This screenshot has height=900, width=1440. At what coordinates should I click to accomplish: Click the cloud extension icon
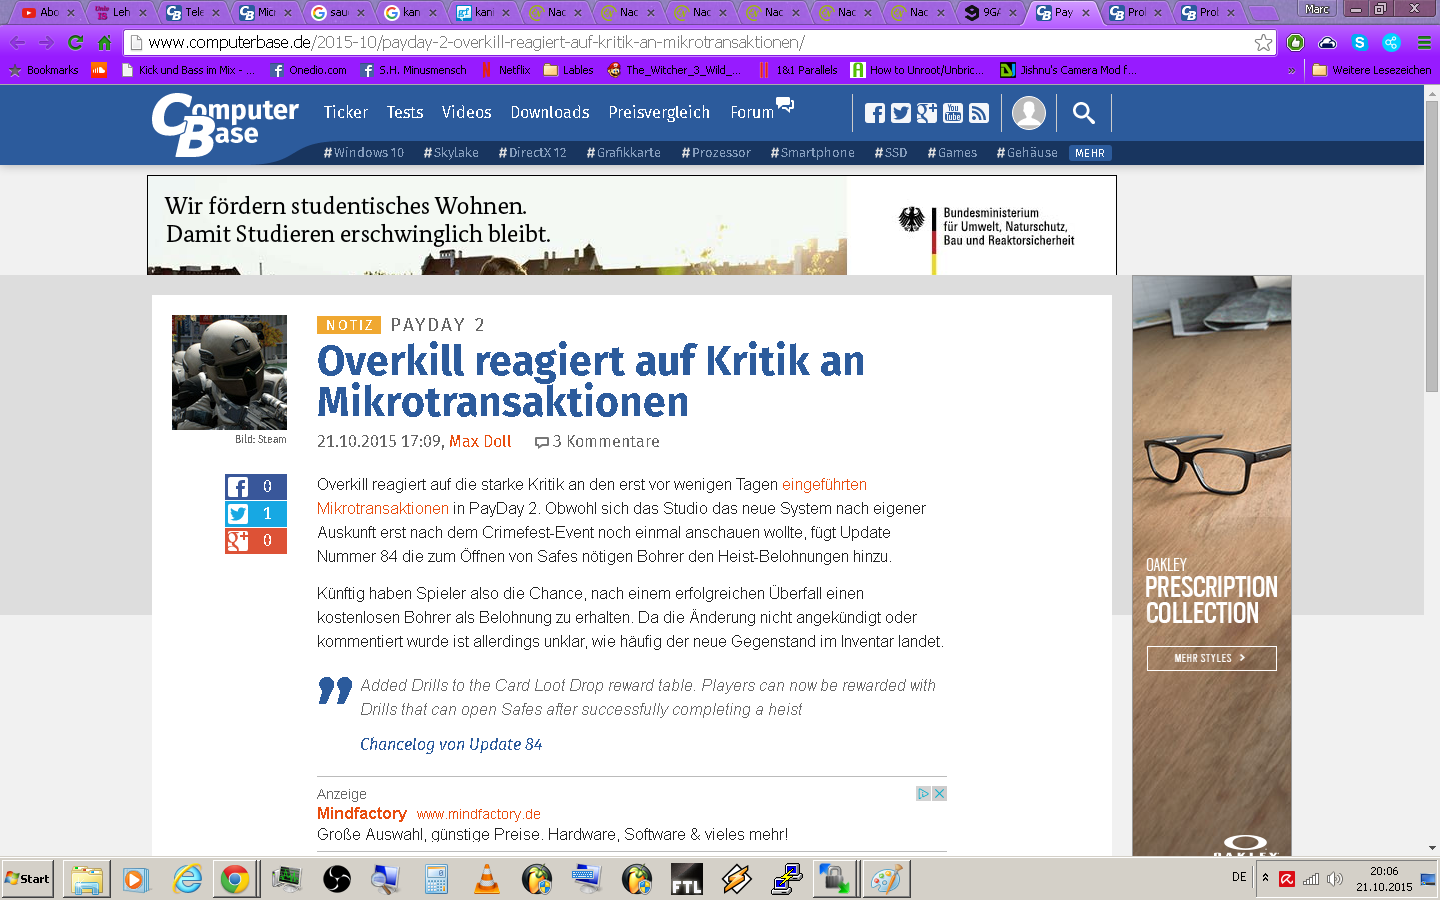(1328, 42)
